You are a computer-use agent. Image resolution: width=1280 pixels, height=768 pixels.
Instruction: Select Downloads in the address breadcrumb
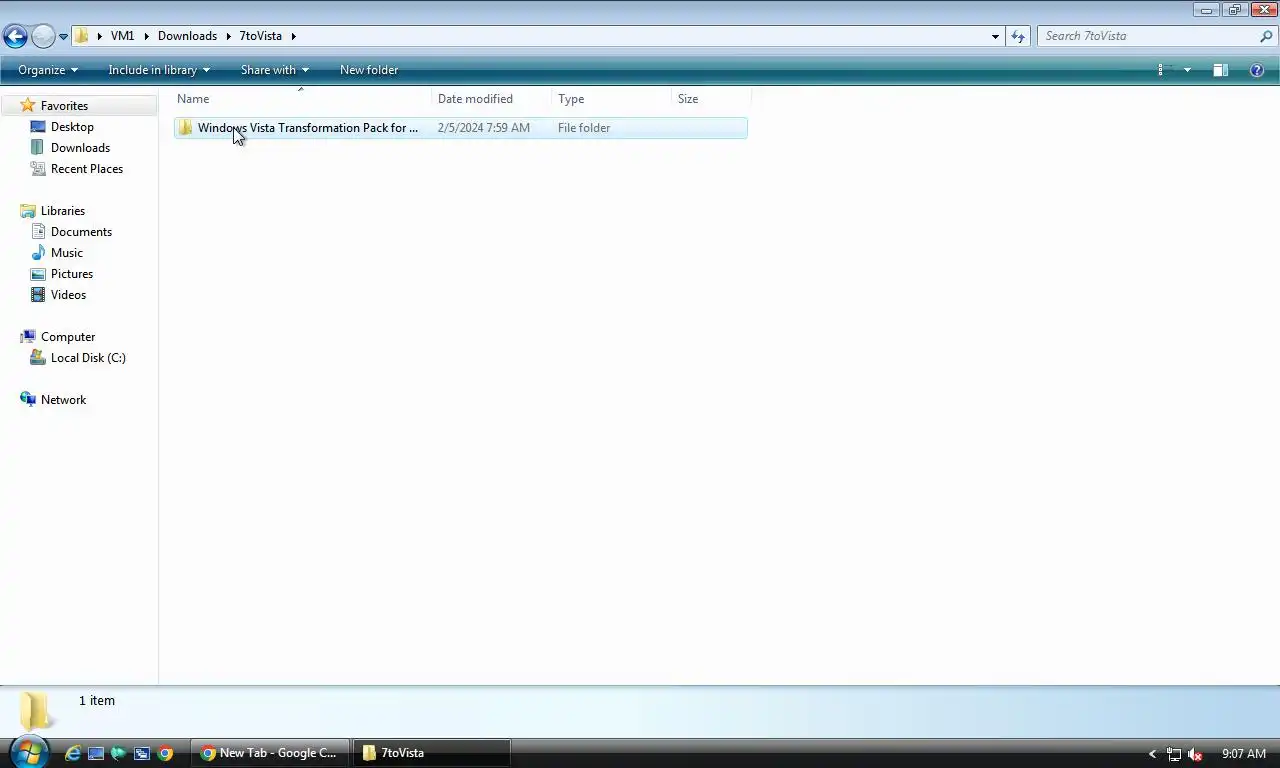(x=187, y=36)
